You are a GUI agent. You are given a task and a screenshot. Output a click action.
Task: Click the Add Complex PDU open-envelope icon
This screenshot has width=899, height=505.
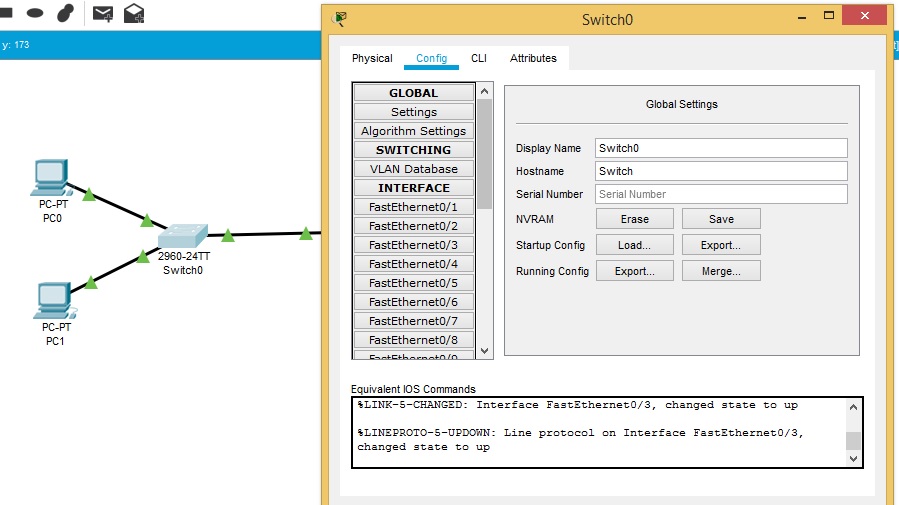tap(133, 13)
